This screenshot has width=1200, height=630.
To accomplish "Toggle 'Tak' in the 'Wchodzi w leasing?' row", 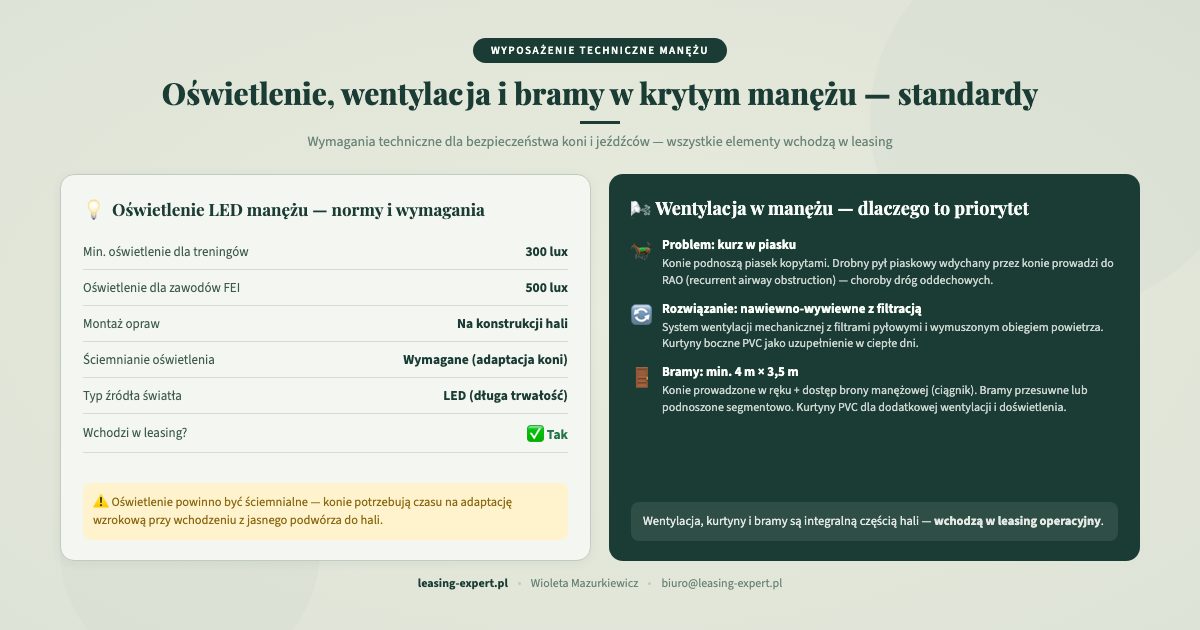I will tap(556, 434).
